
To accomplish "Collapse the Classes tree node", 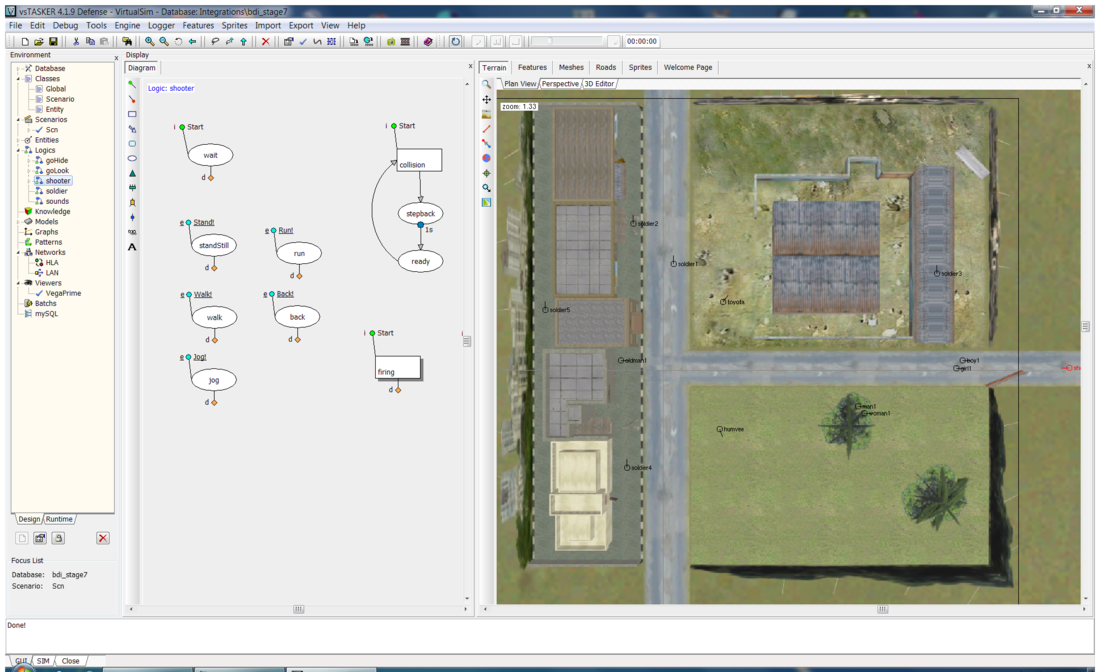I will pyautogui.click(x=18, y=79).
